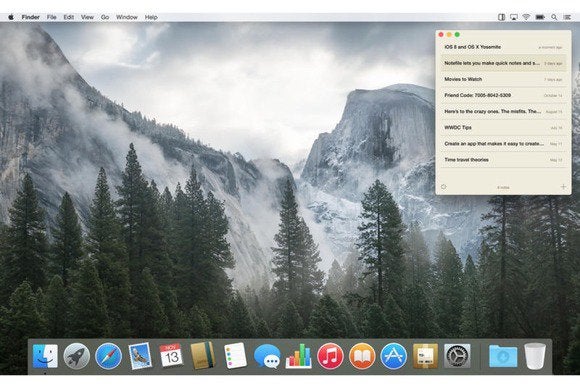The height and width of the screenshot is (388, 580).
Task: Open the Window menu
Action: click(127, 17)
